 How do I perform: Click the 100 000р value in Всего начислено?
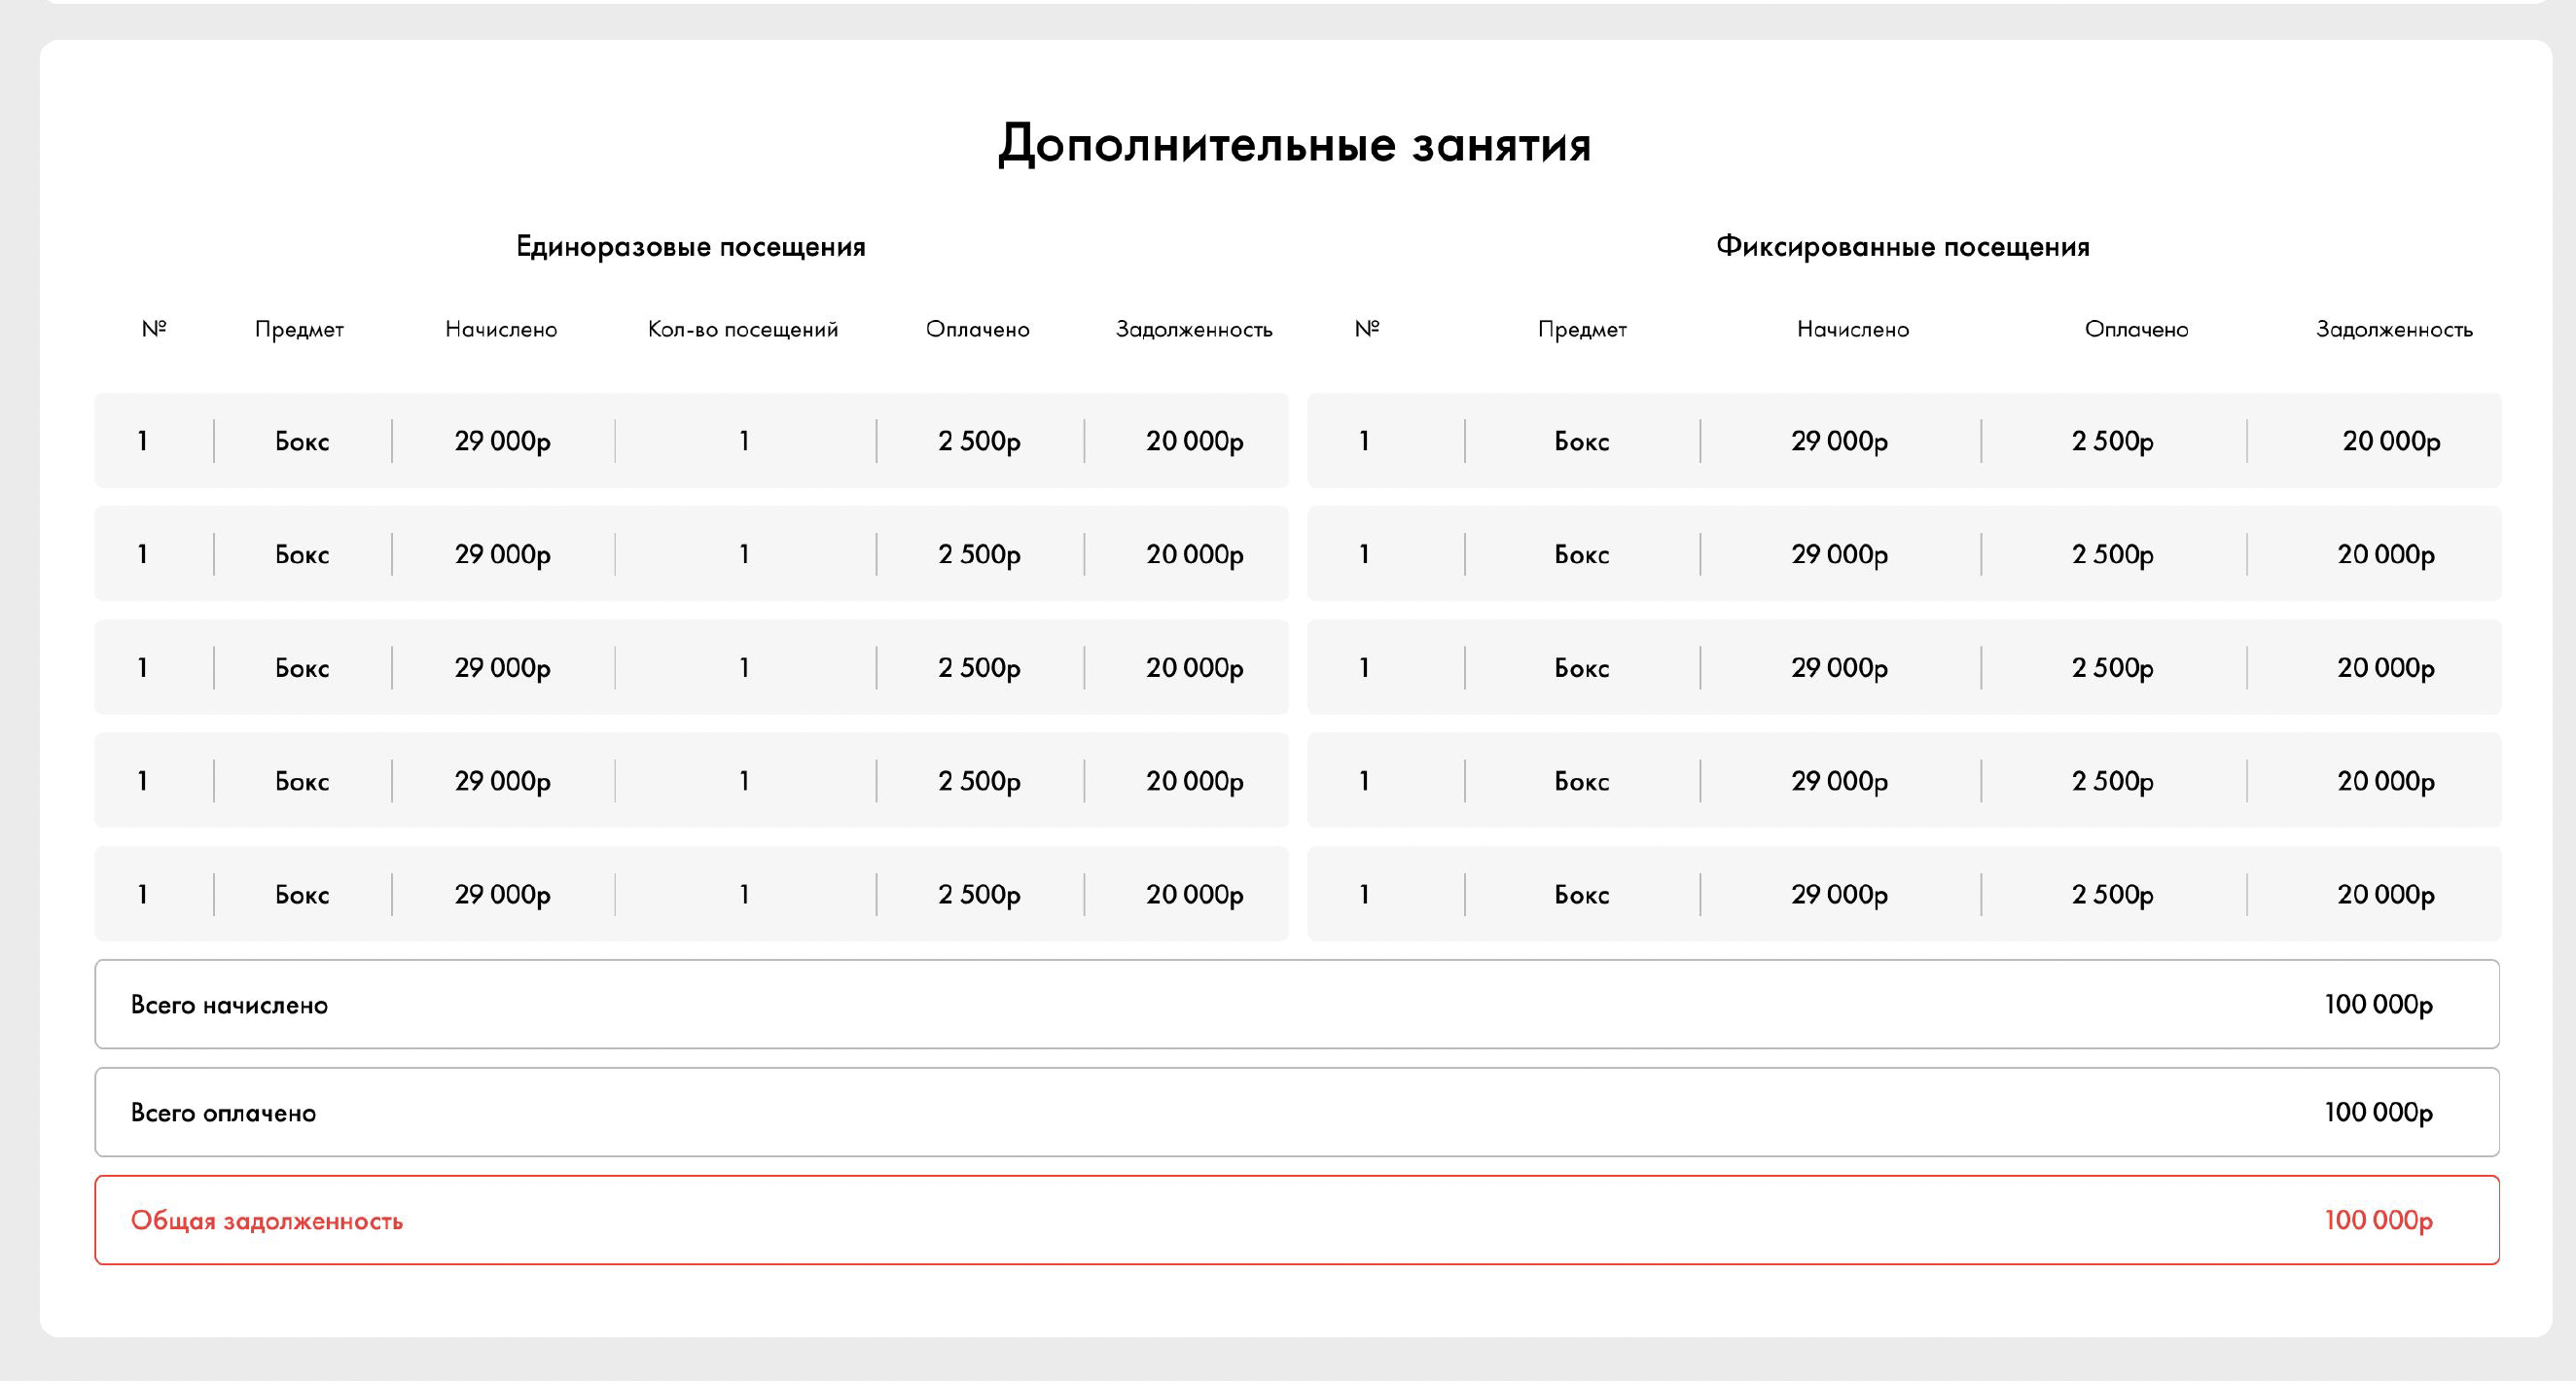point(2377,1004)
